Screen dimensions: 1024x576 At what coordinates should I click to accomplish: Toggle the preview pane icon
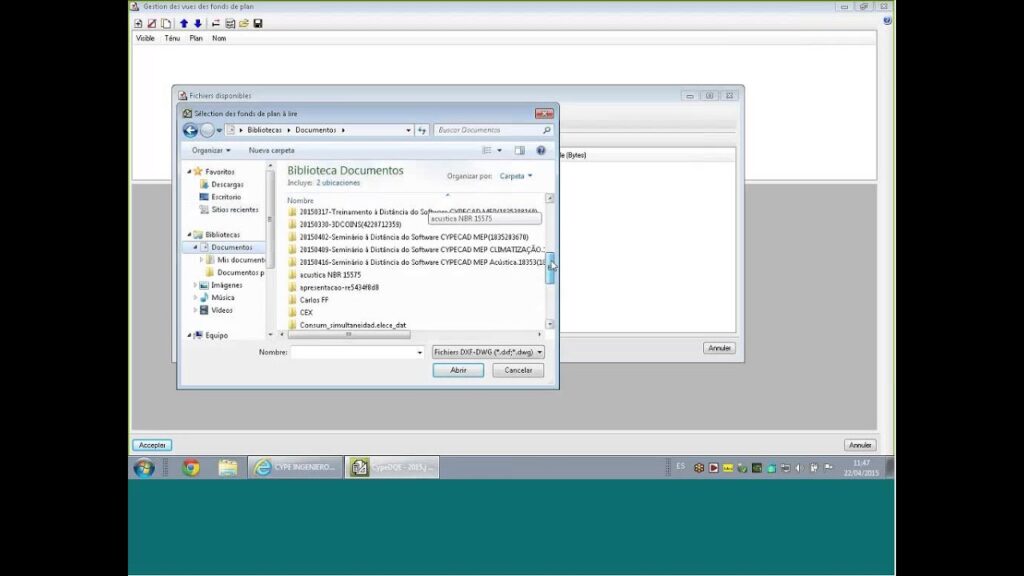tap(519, 150)
